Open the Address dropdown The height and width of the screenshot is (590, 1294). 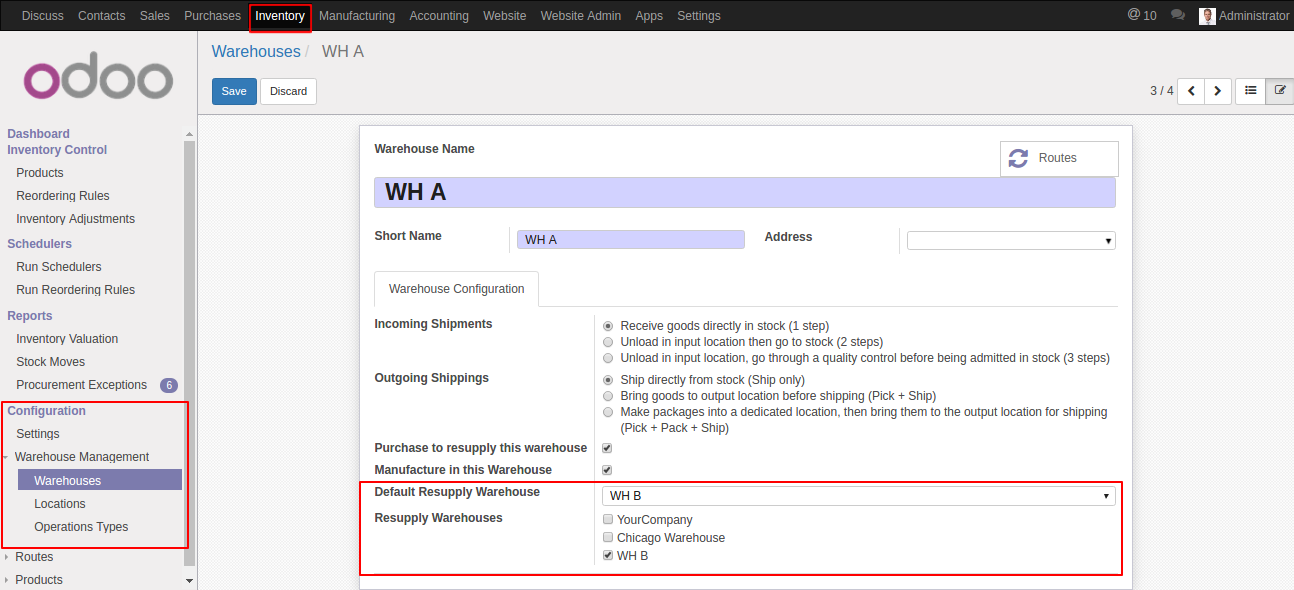pos(1011,240)
